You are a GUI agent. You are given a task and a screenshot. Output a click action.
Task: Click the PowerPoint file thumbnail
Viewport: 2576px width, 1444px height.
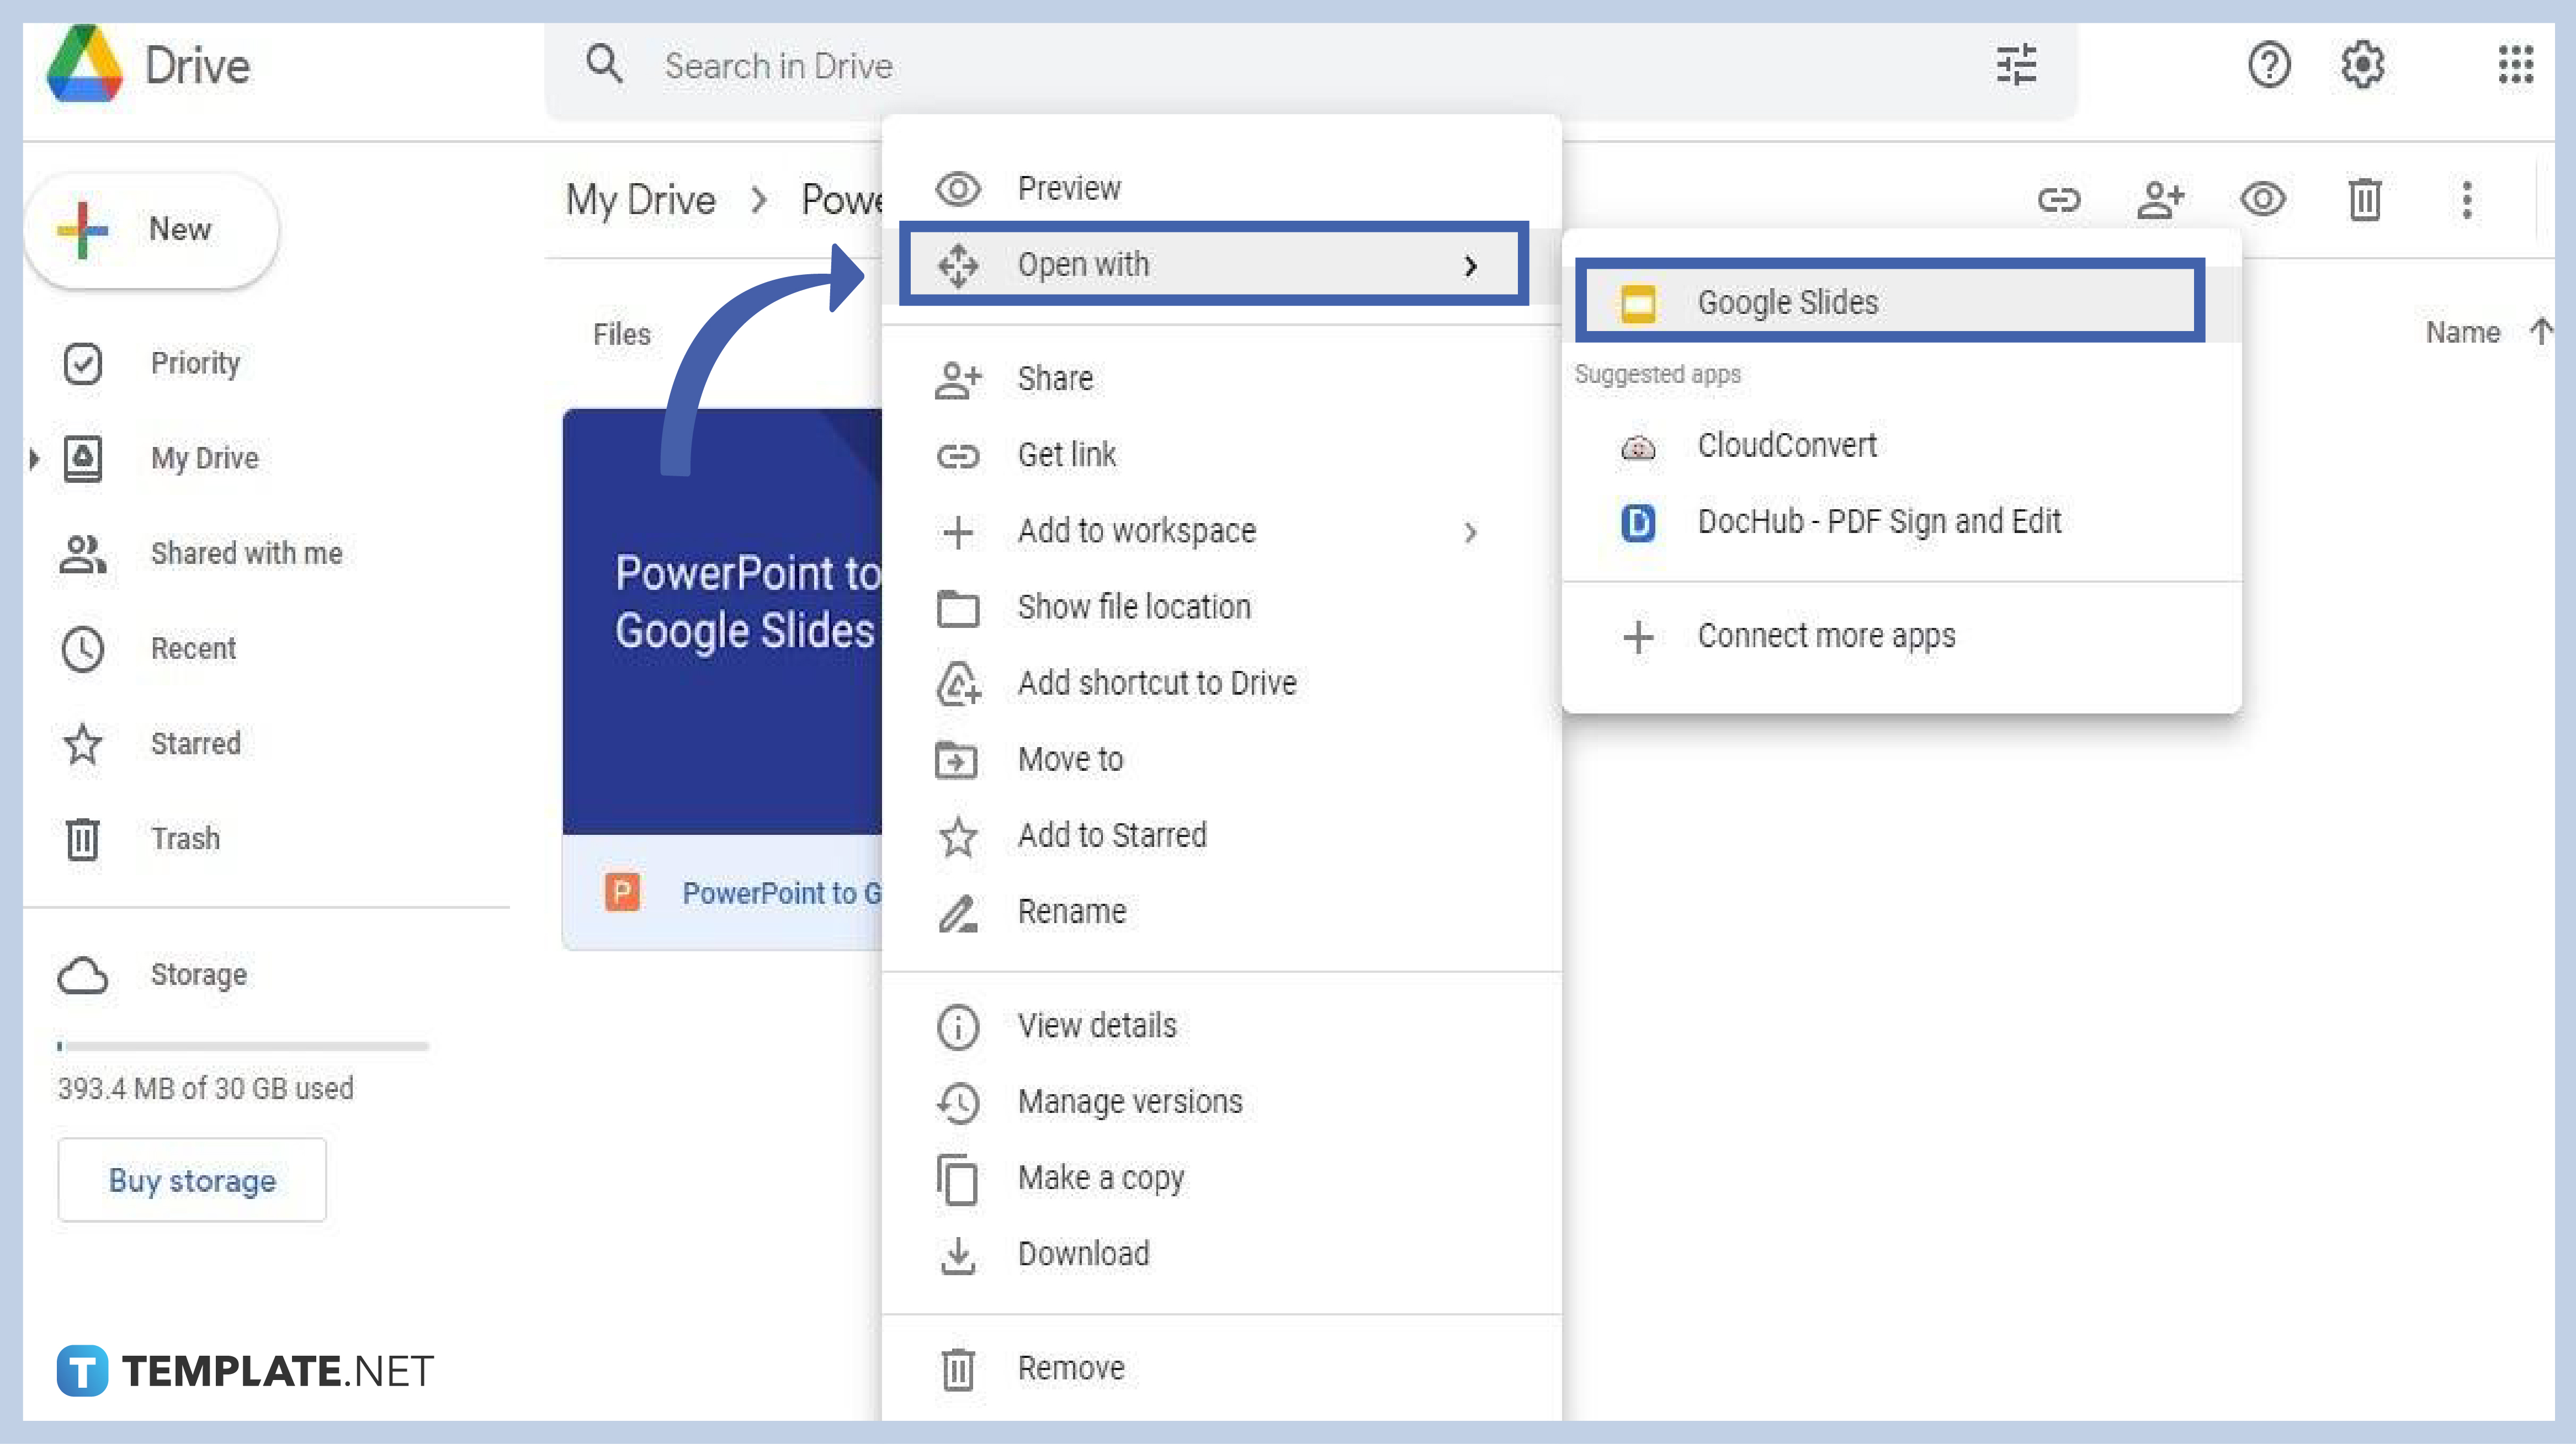[x=722, y=621]
